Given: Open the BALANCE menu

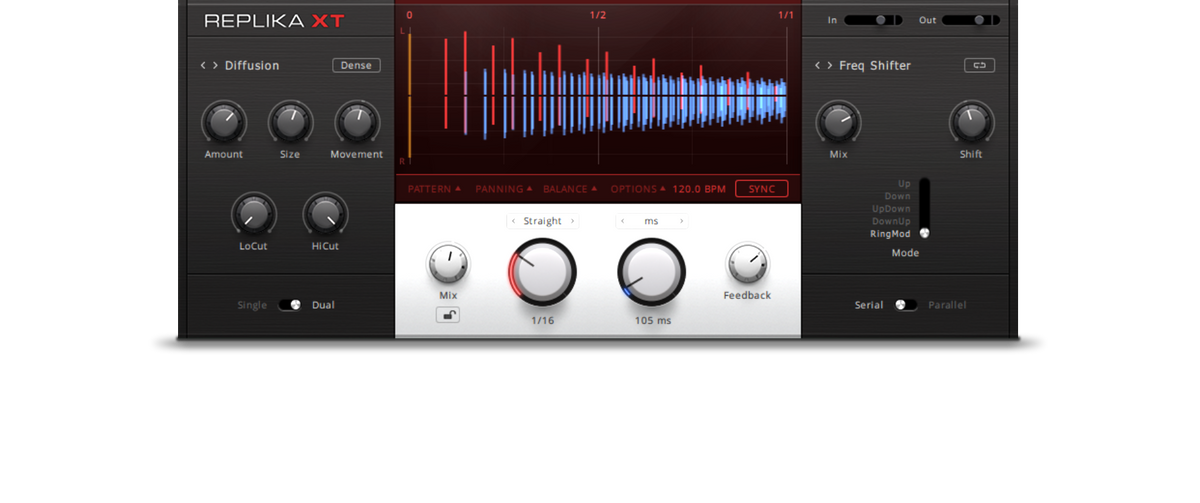Looking at the screenshot, I should (x=570, y=189).
